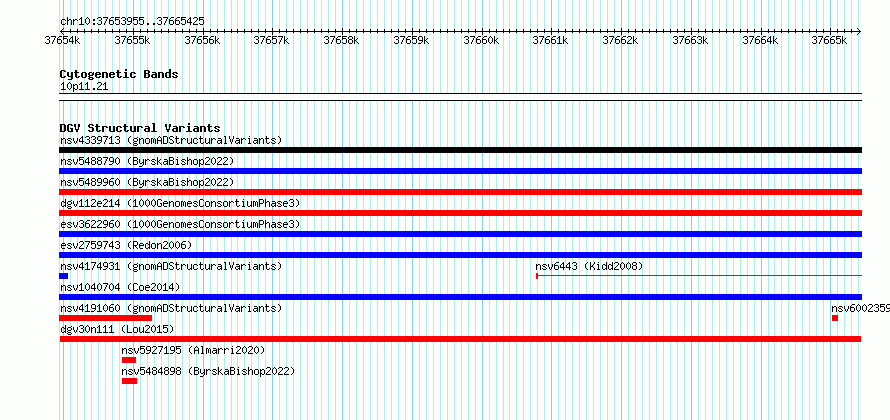Open nsv6443 (Kidd2008) label
Viewport: 890px width, 420px height.
(589, 266)
